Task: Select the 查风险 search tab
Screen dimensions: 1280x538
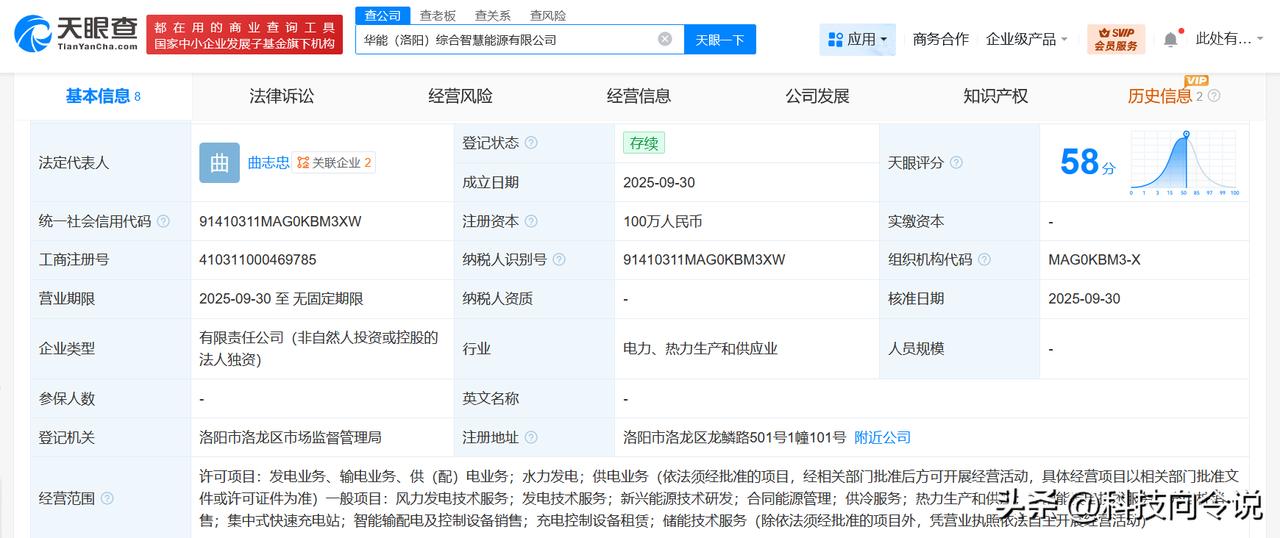Action: pos(547,15)
